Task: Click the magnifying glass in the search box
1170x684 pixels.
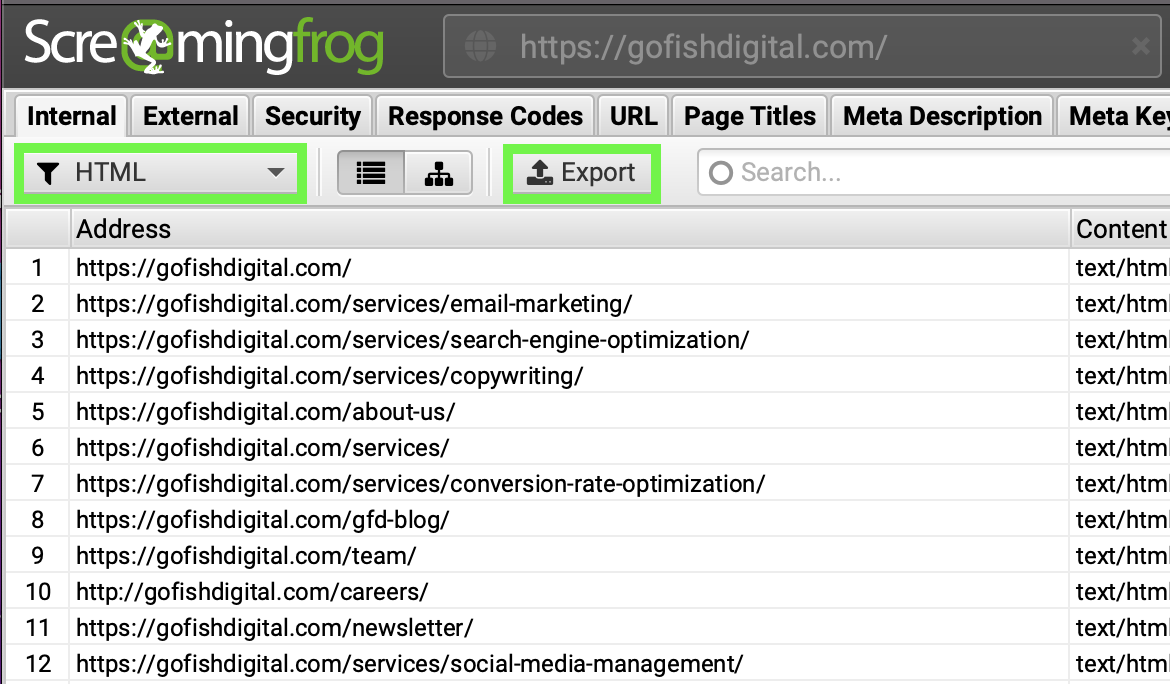Action: click(x=720, y=173)
